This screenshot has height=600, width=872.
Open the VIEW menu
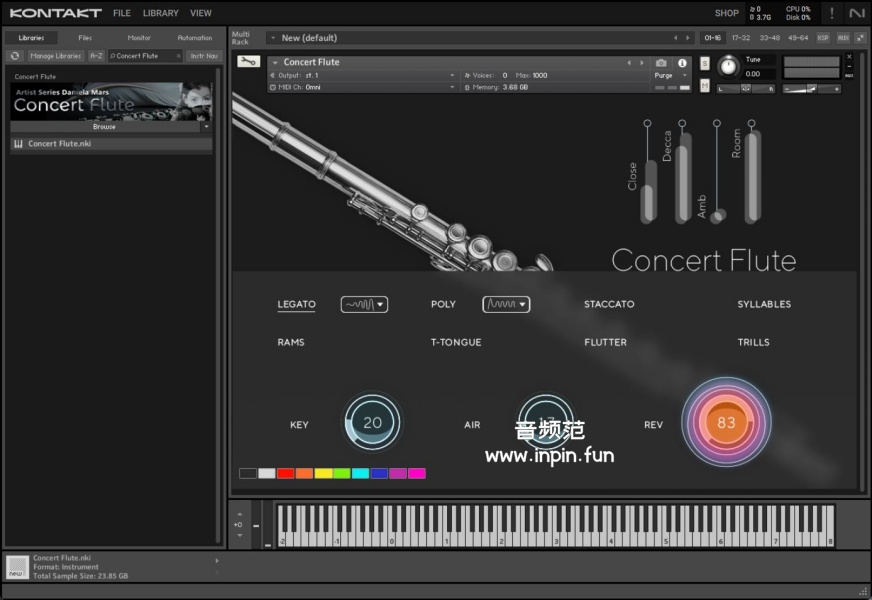(201, 13)
